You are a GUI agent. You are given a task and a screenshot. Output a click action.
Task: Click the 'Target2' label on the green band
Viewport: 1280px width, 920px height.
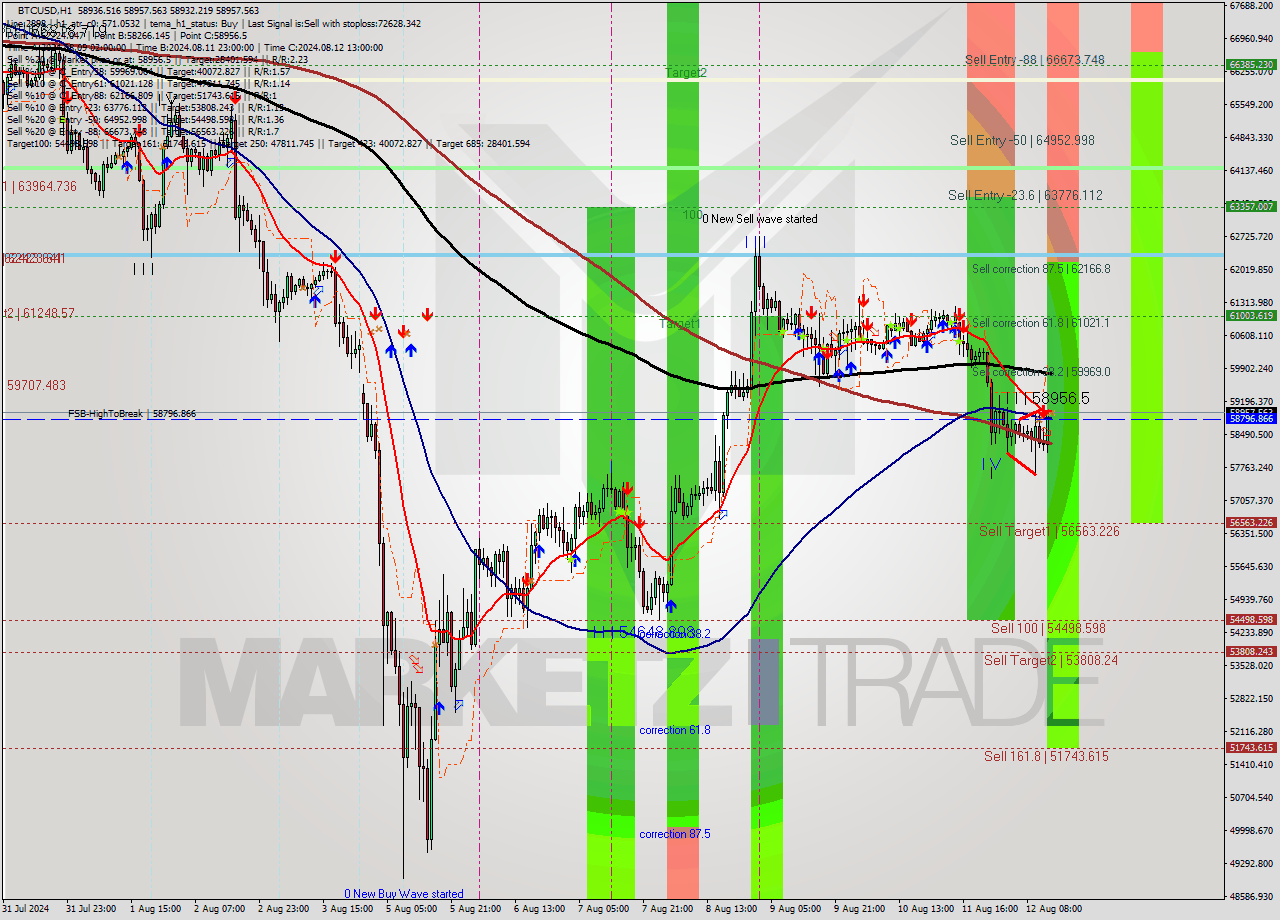[686, 73]
